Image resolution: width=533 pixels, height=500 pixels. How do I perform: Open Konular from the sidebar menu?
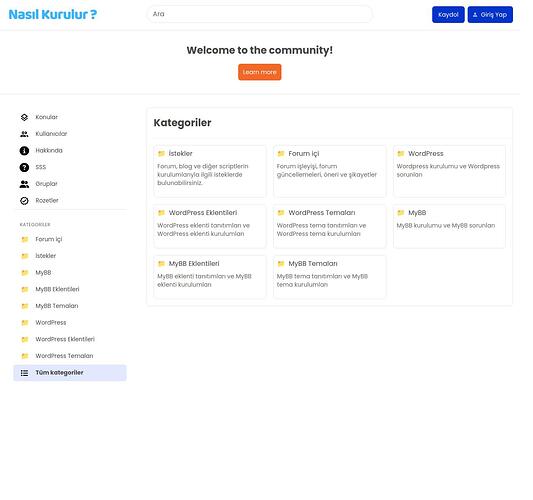pyautogui.click(x=70, y=117)
